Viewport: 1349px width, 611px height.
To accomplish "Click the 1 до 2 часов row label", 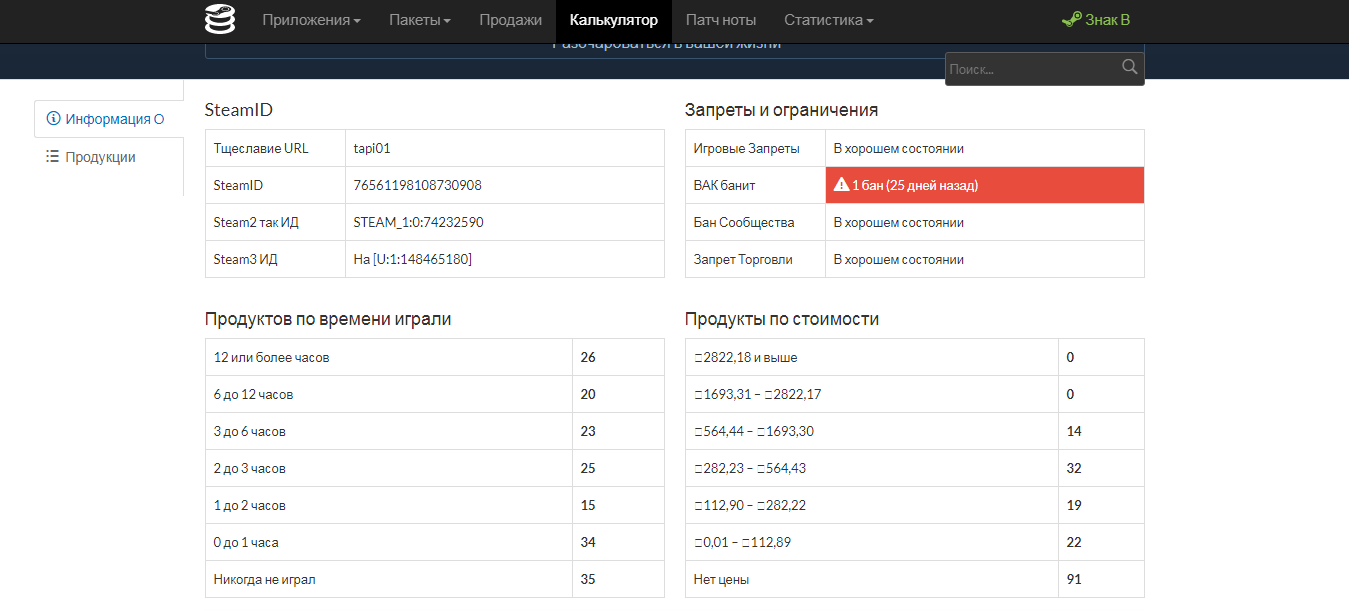I will (250, 505).
